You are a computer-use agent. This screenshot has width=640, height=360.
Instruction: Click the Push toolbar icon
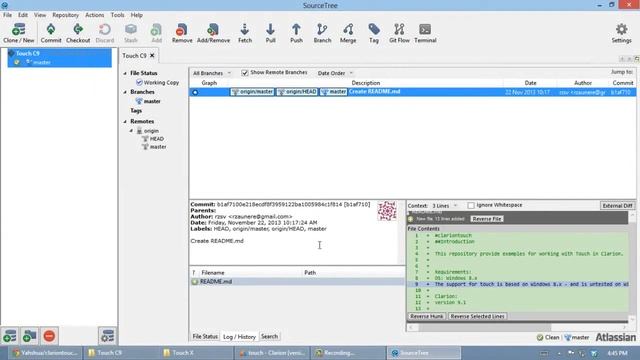point(296,33)
